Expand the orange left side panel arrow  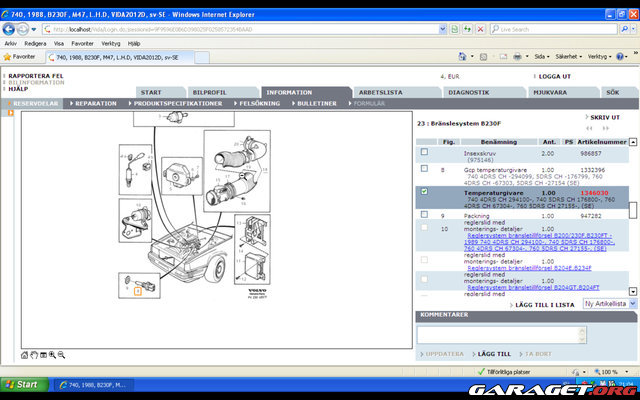click(x=10, y=113)
